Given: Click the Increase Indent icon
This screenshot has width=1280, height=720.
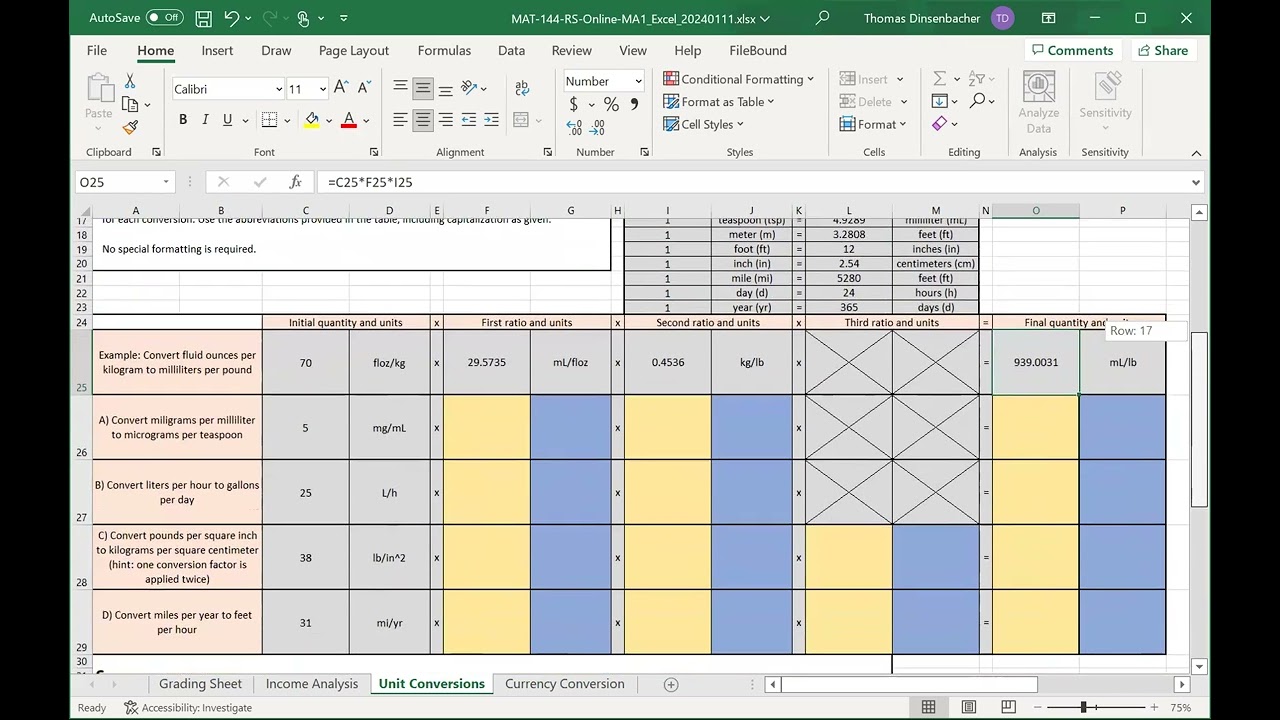Looking at the screenshot, I should [x=491, y=120].
